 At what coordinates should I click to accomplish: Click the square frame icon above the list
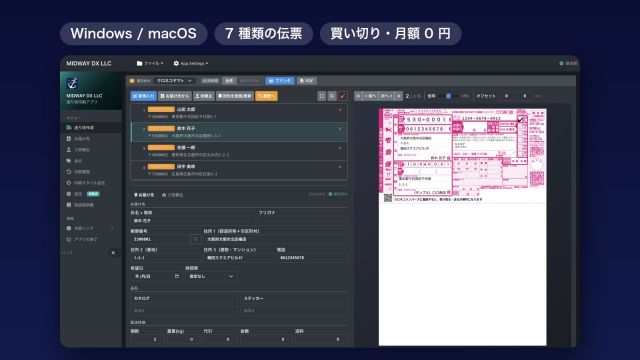[322, 96]
